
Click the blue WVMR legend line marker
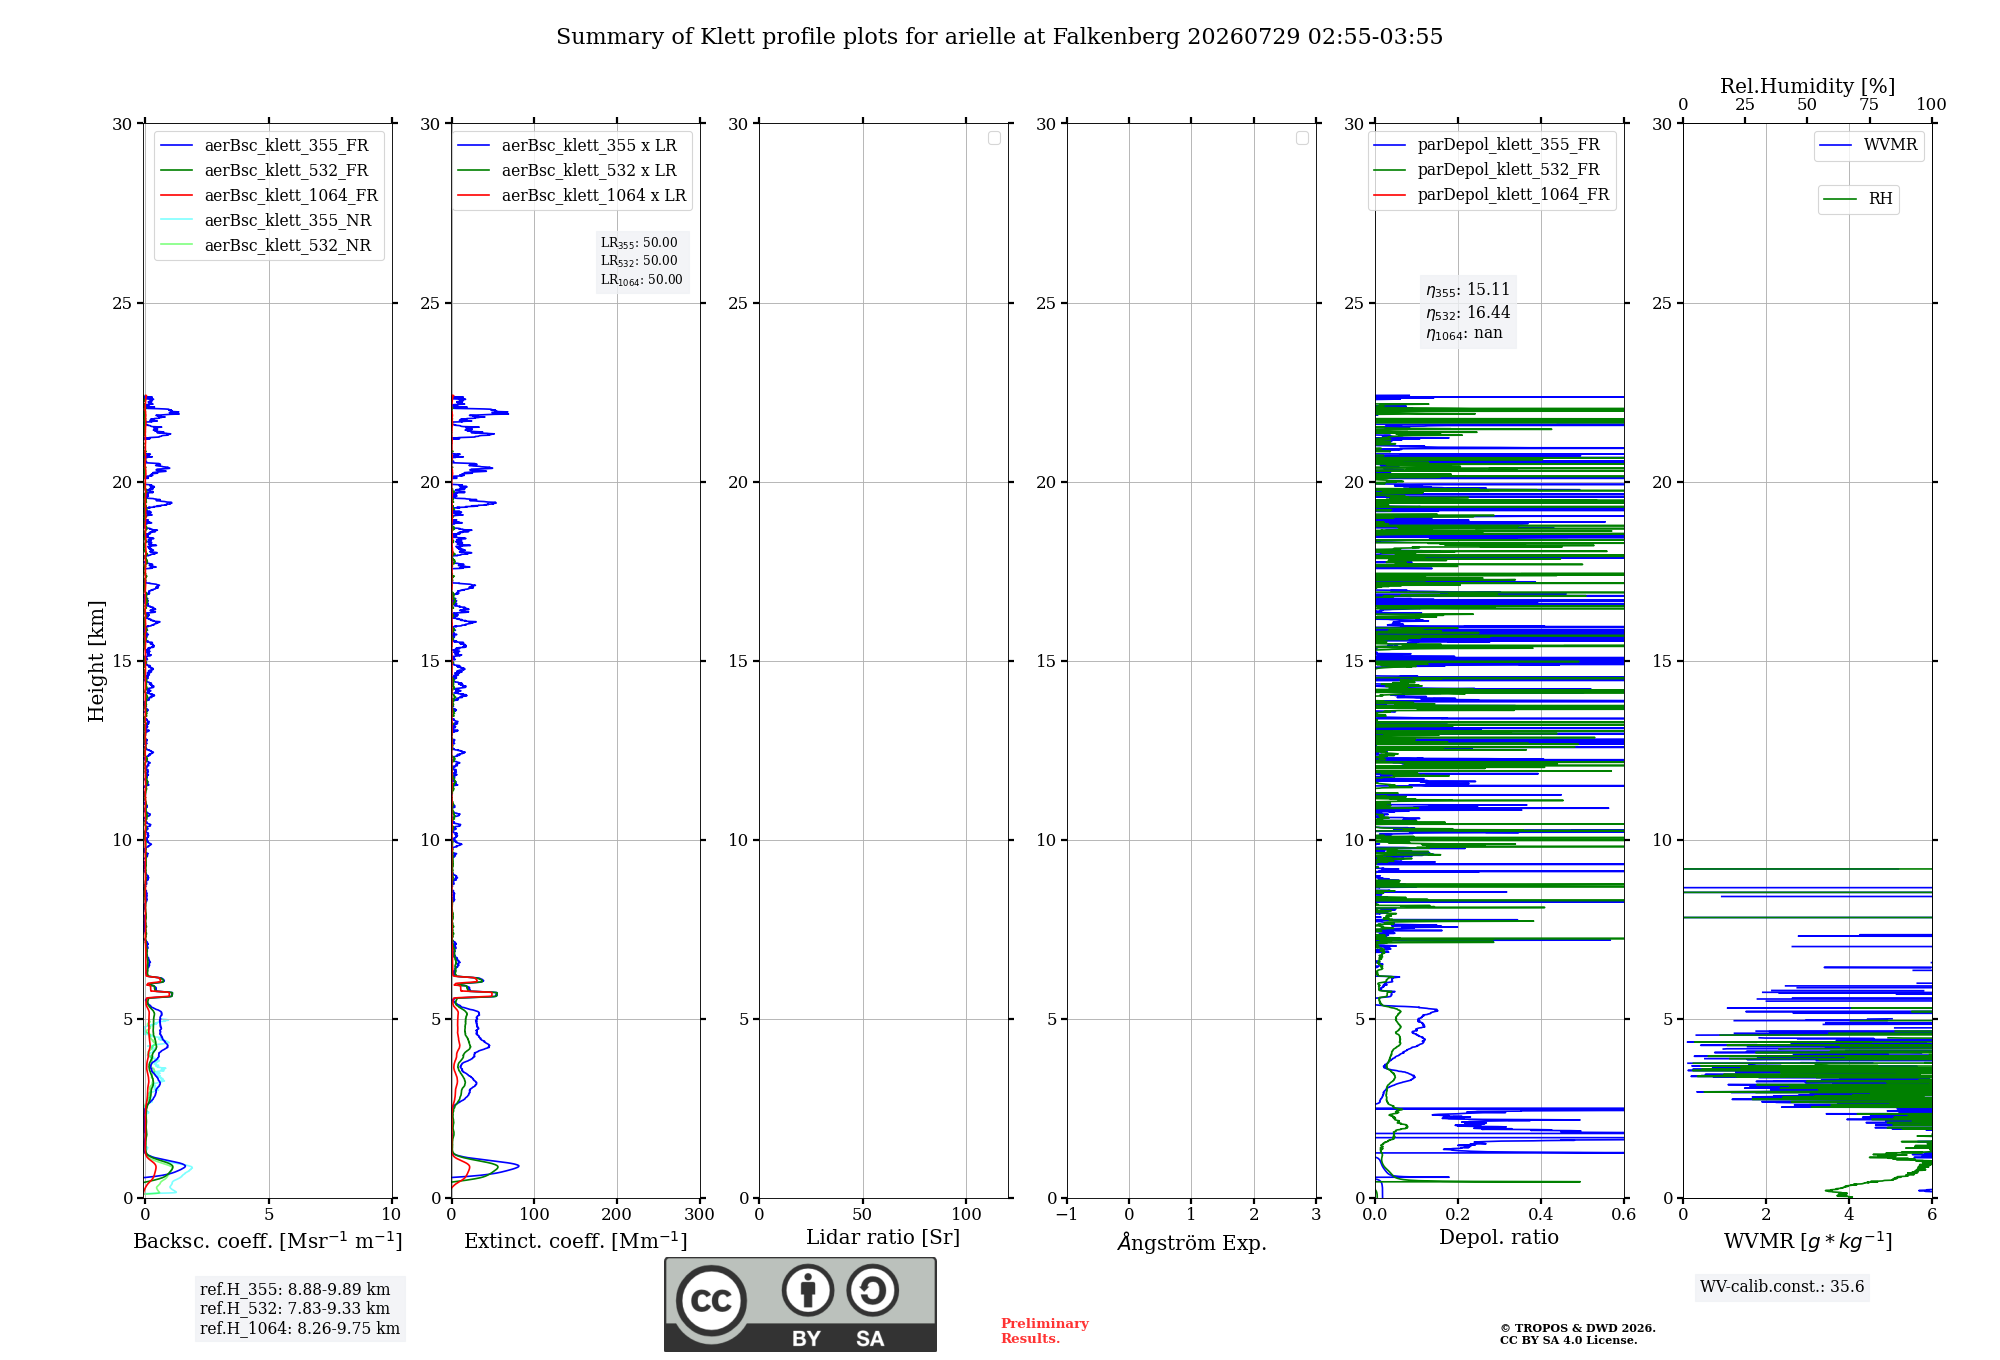click(x=1835, y=146)
